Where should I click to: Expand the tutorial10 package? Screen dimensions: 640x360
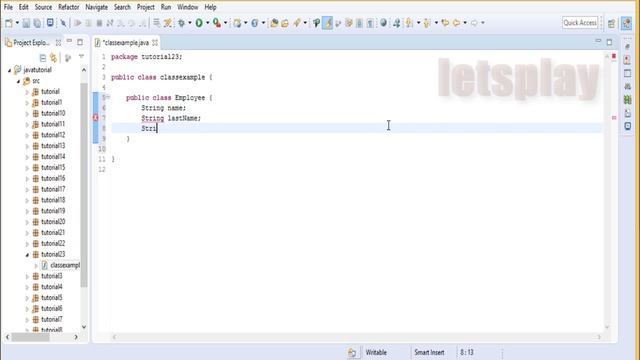[x=27, y=113]
